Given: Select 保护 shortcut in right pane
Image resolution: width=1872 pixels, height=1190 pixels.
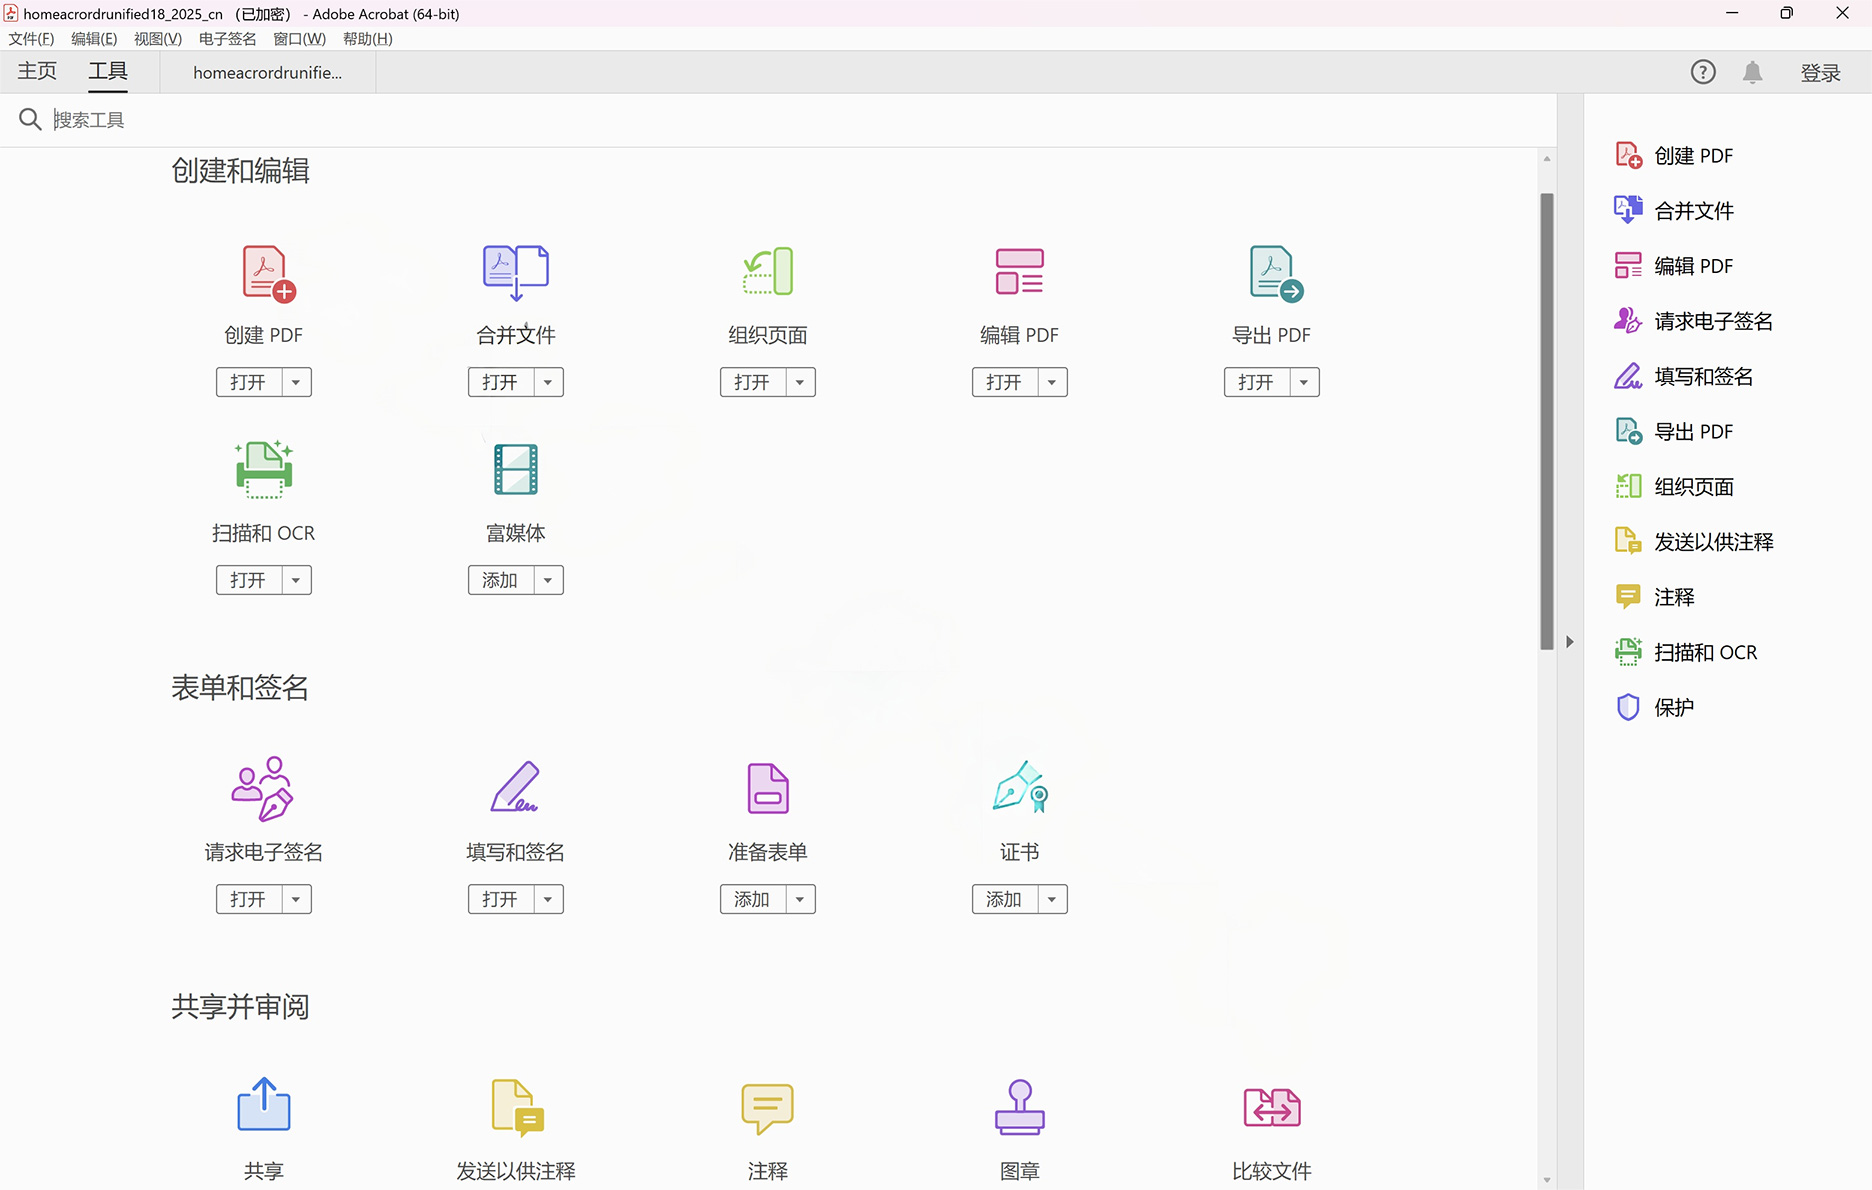Looking at the screenshot, I should coord(1655,707).
